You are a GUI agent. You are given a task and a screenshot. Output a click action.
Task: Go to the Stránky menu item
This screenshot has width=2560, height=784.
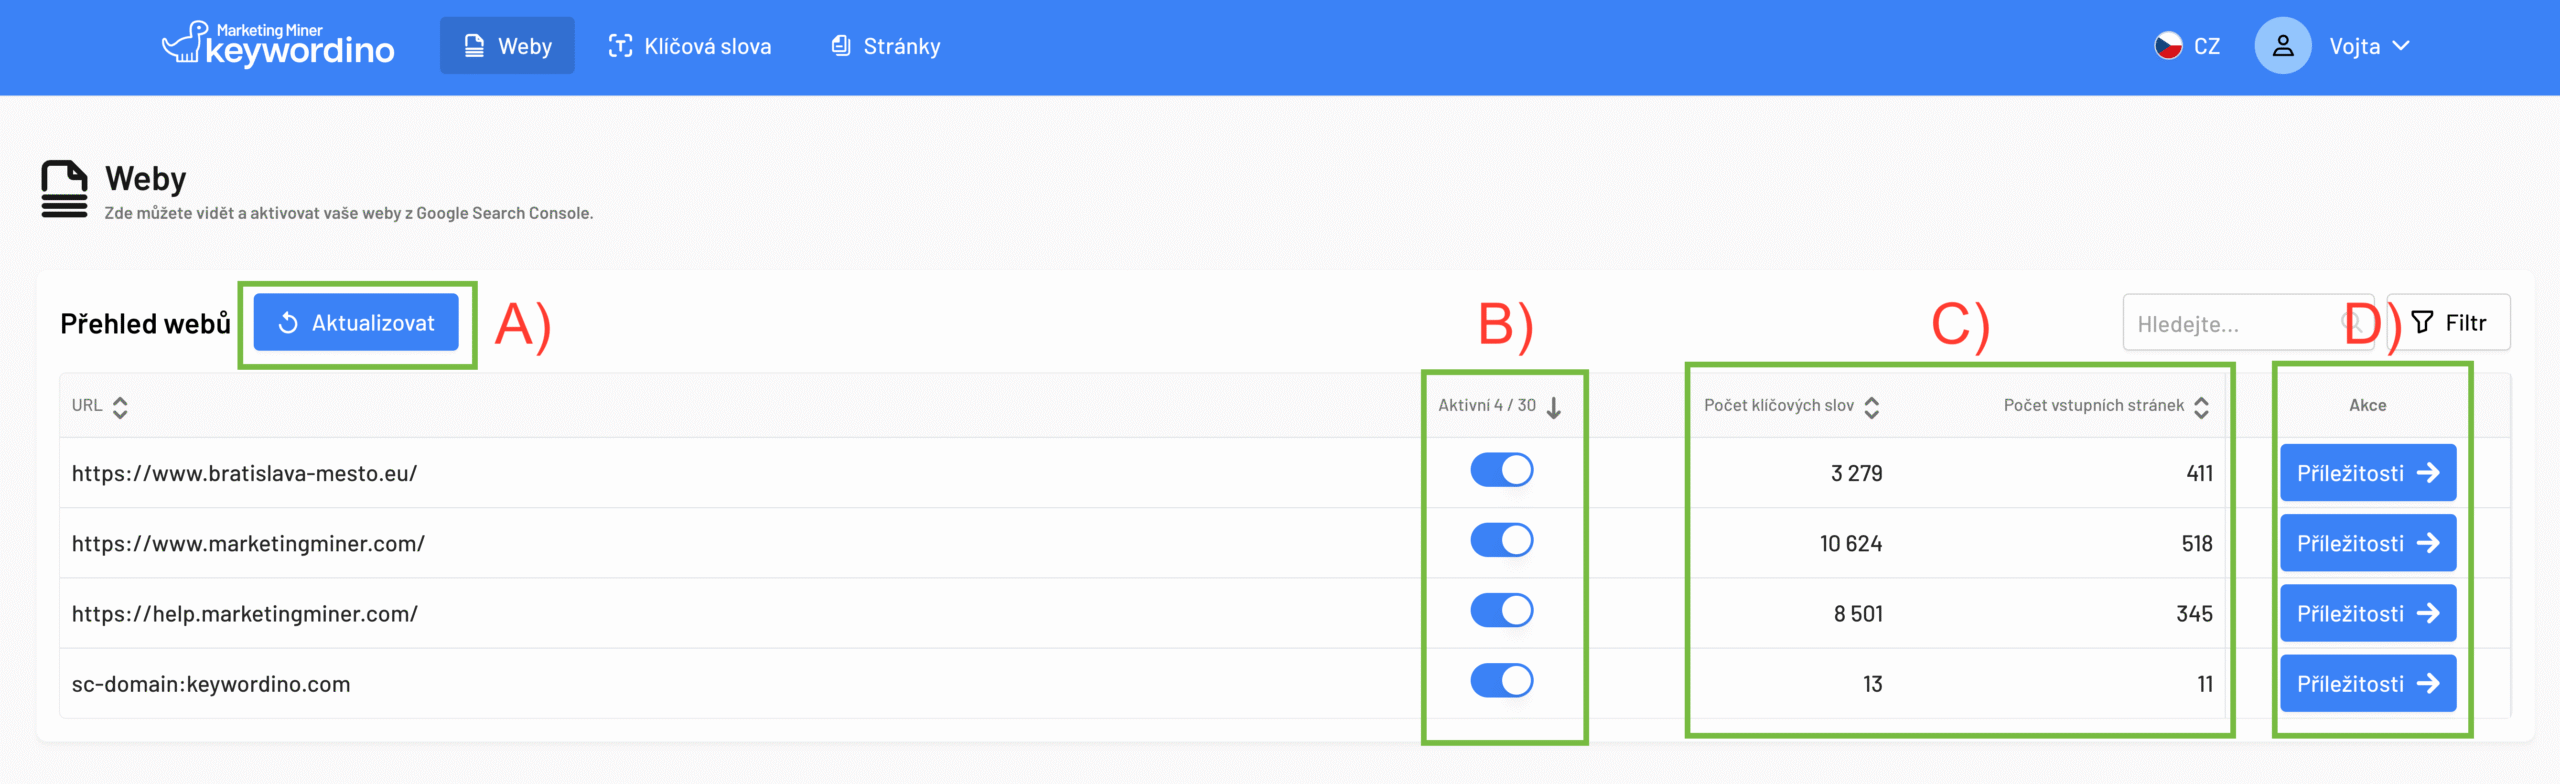pyautogui.click(x=886, y=46)
